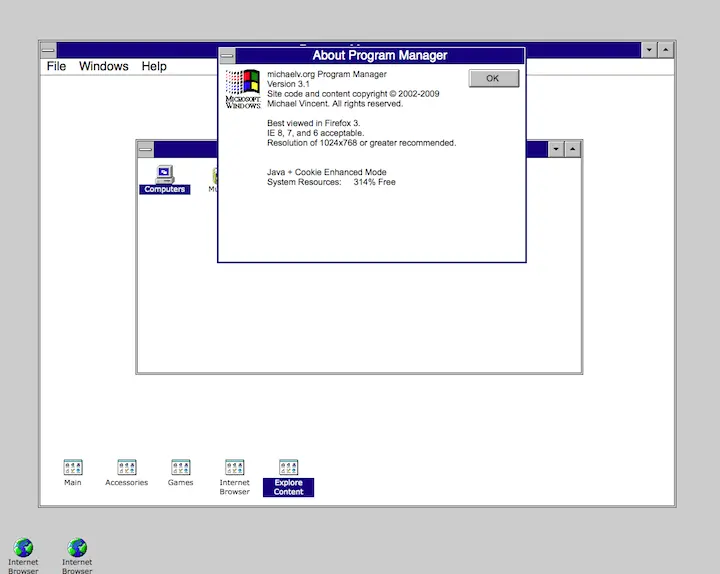Minimize the inner group window via down arrow
This screenshot has width=720, height=574.
(556, 149)
